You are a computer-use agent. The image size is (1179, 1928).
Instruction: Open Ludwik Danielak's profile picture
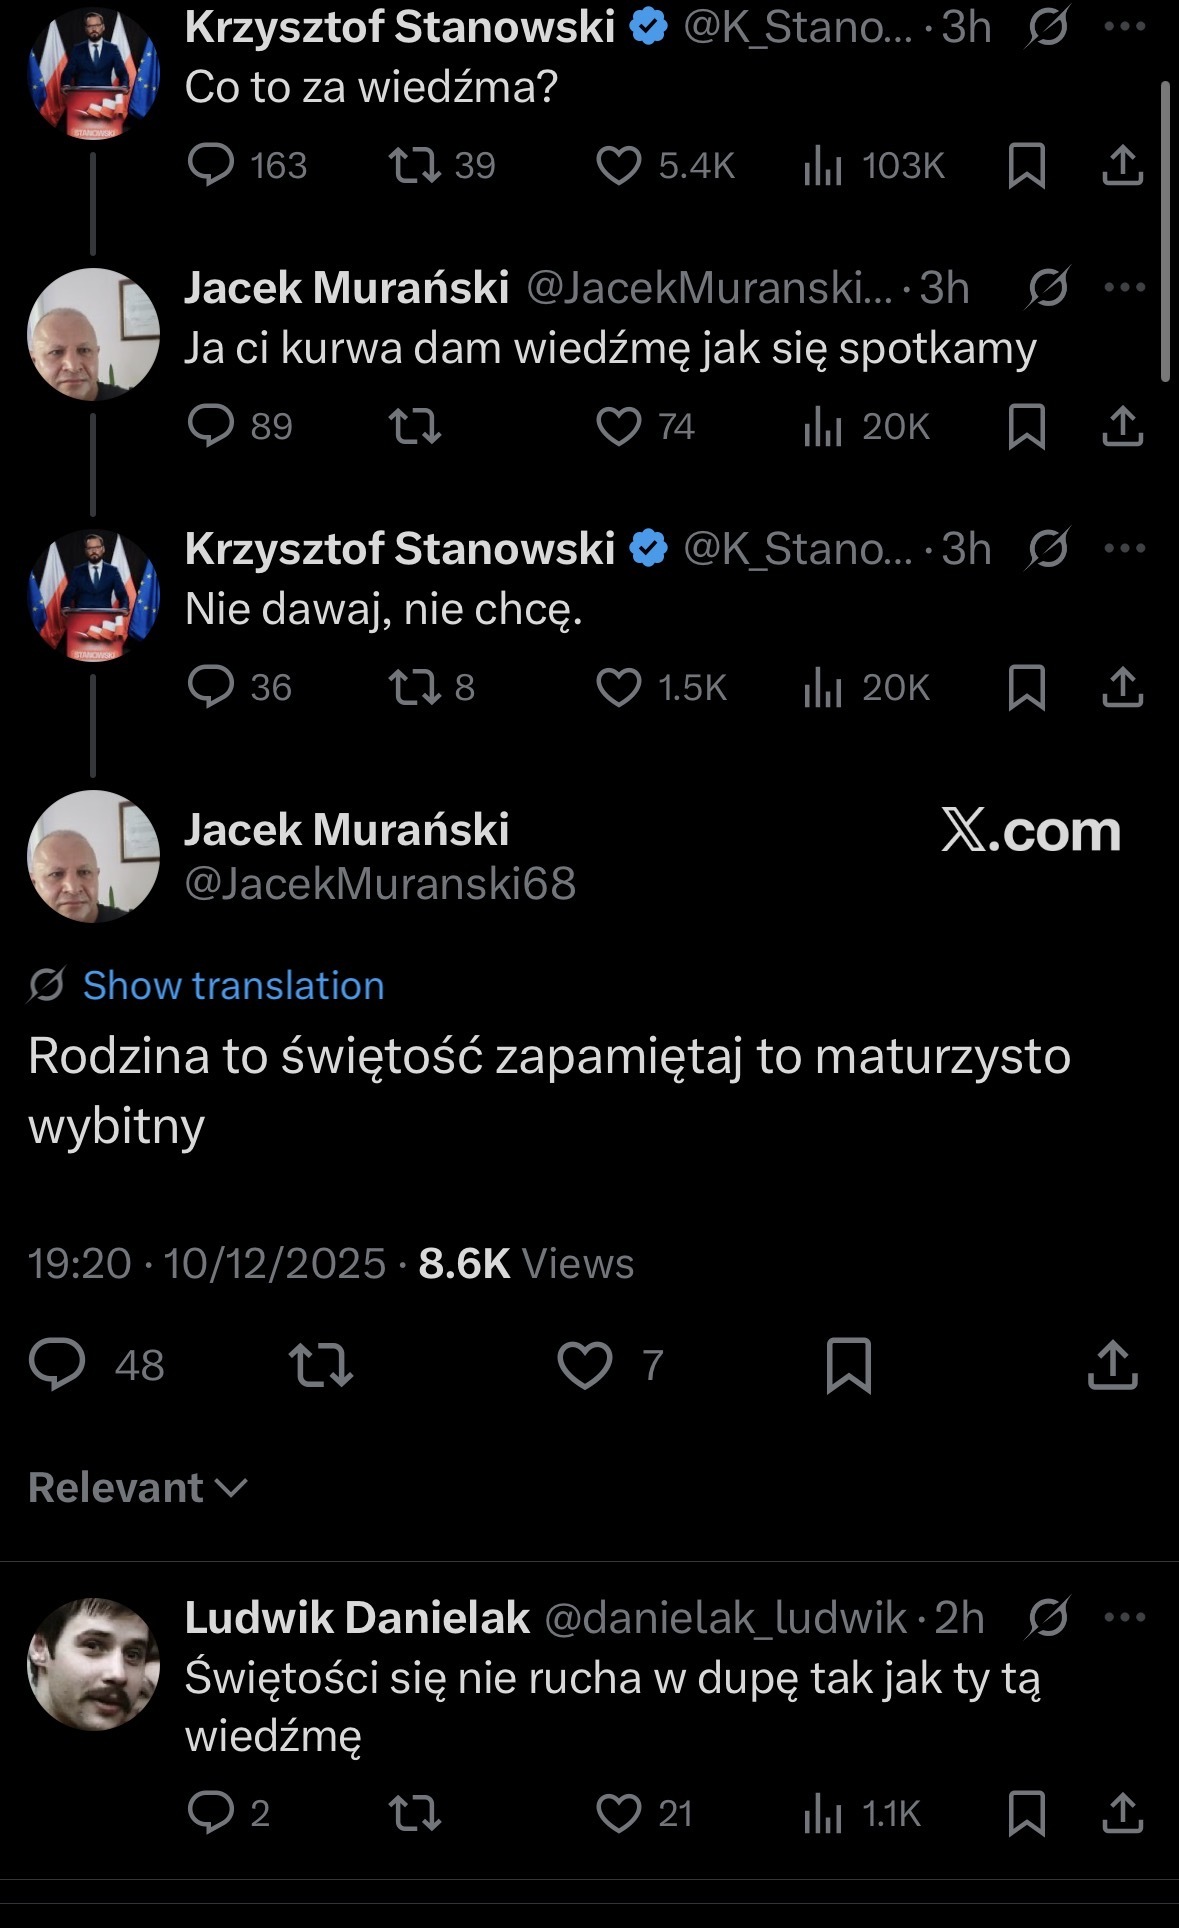93,1664
